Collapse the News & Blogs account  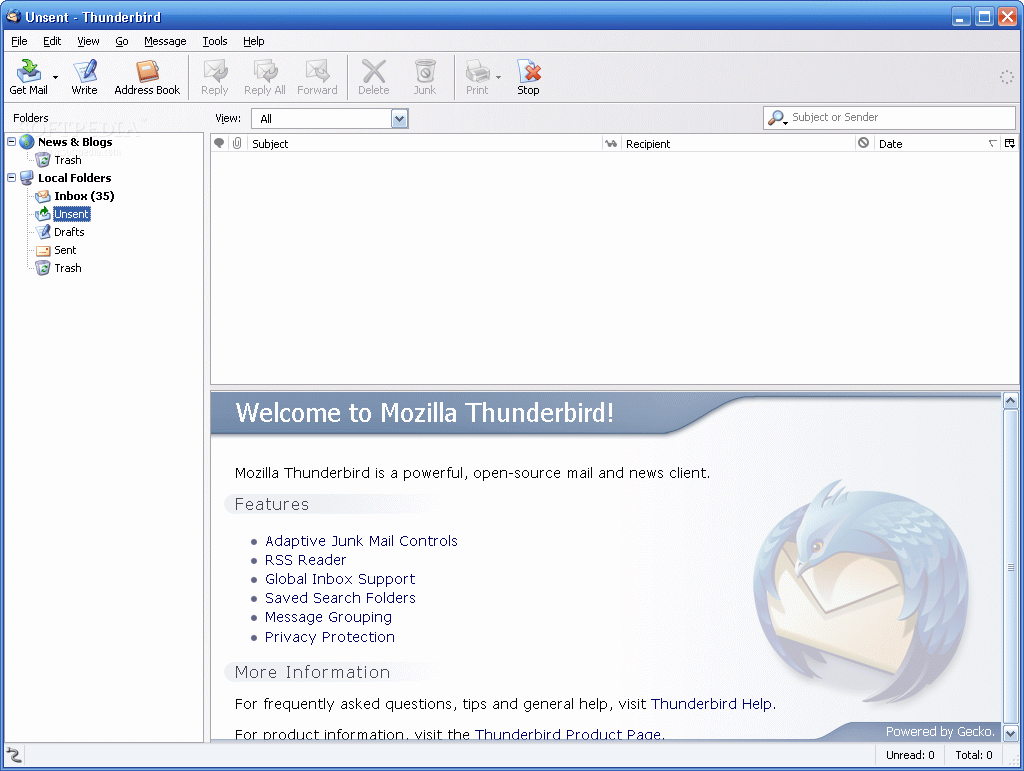point(12,142)
